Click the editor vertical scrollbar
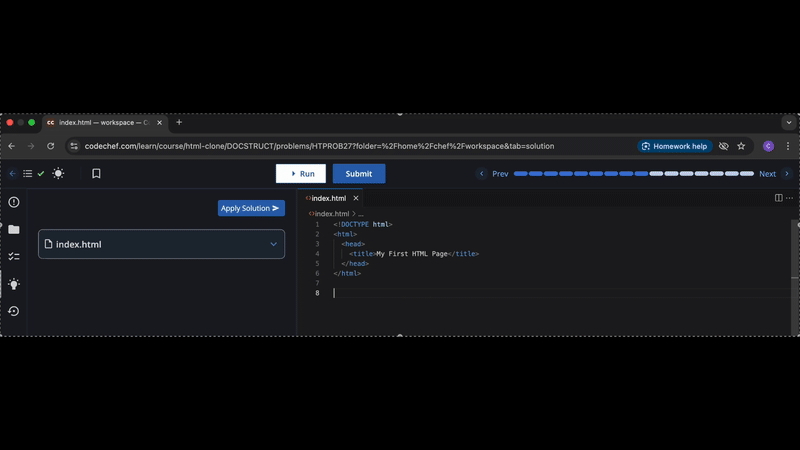The width and height of the screenshot is (800, 450). click(x=794, y=278)
